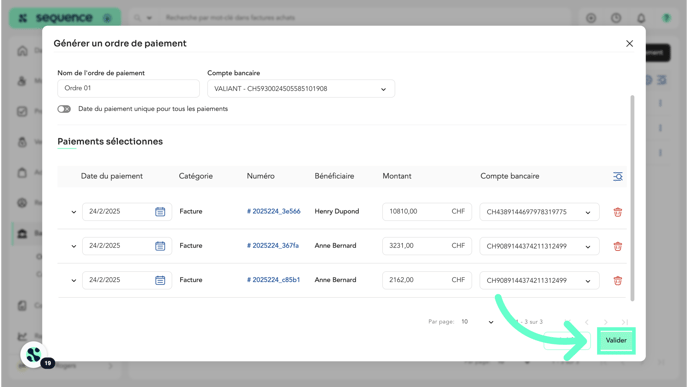
Task: Click the green help icon in top bar
Action: pos(666,18)
